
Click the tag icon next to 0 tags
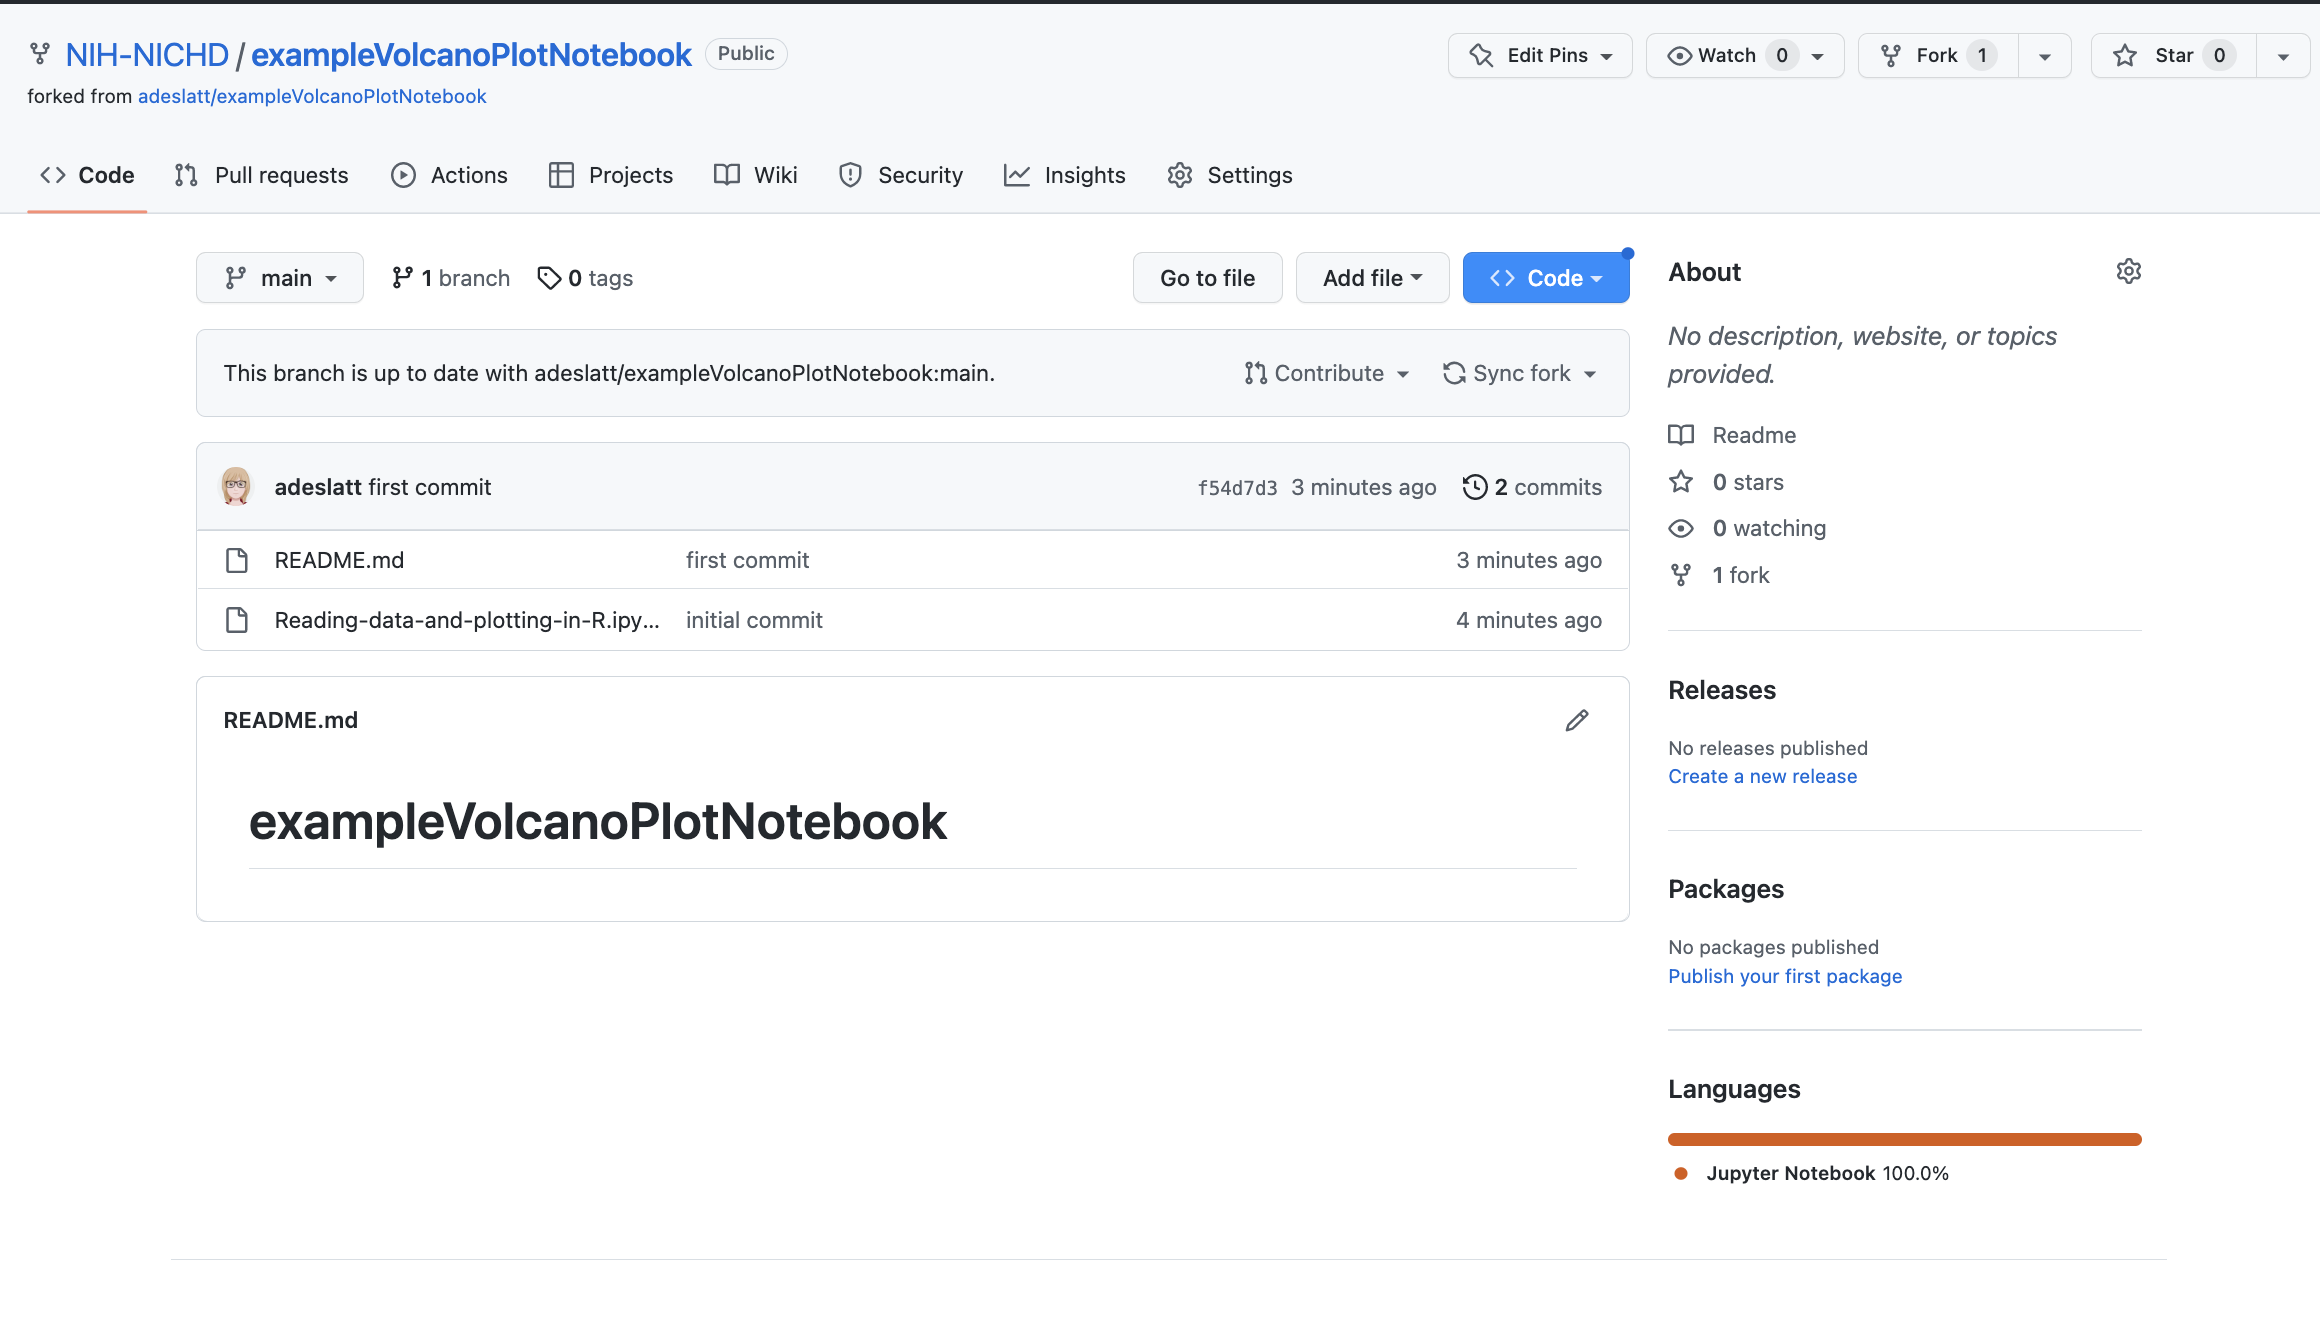pyautogui.click(x=549, y=278)
